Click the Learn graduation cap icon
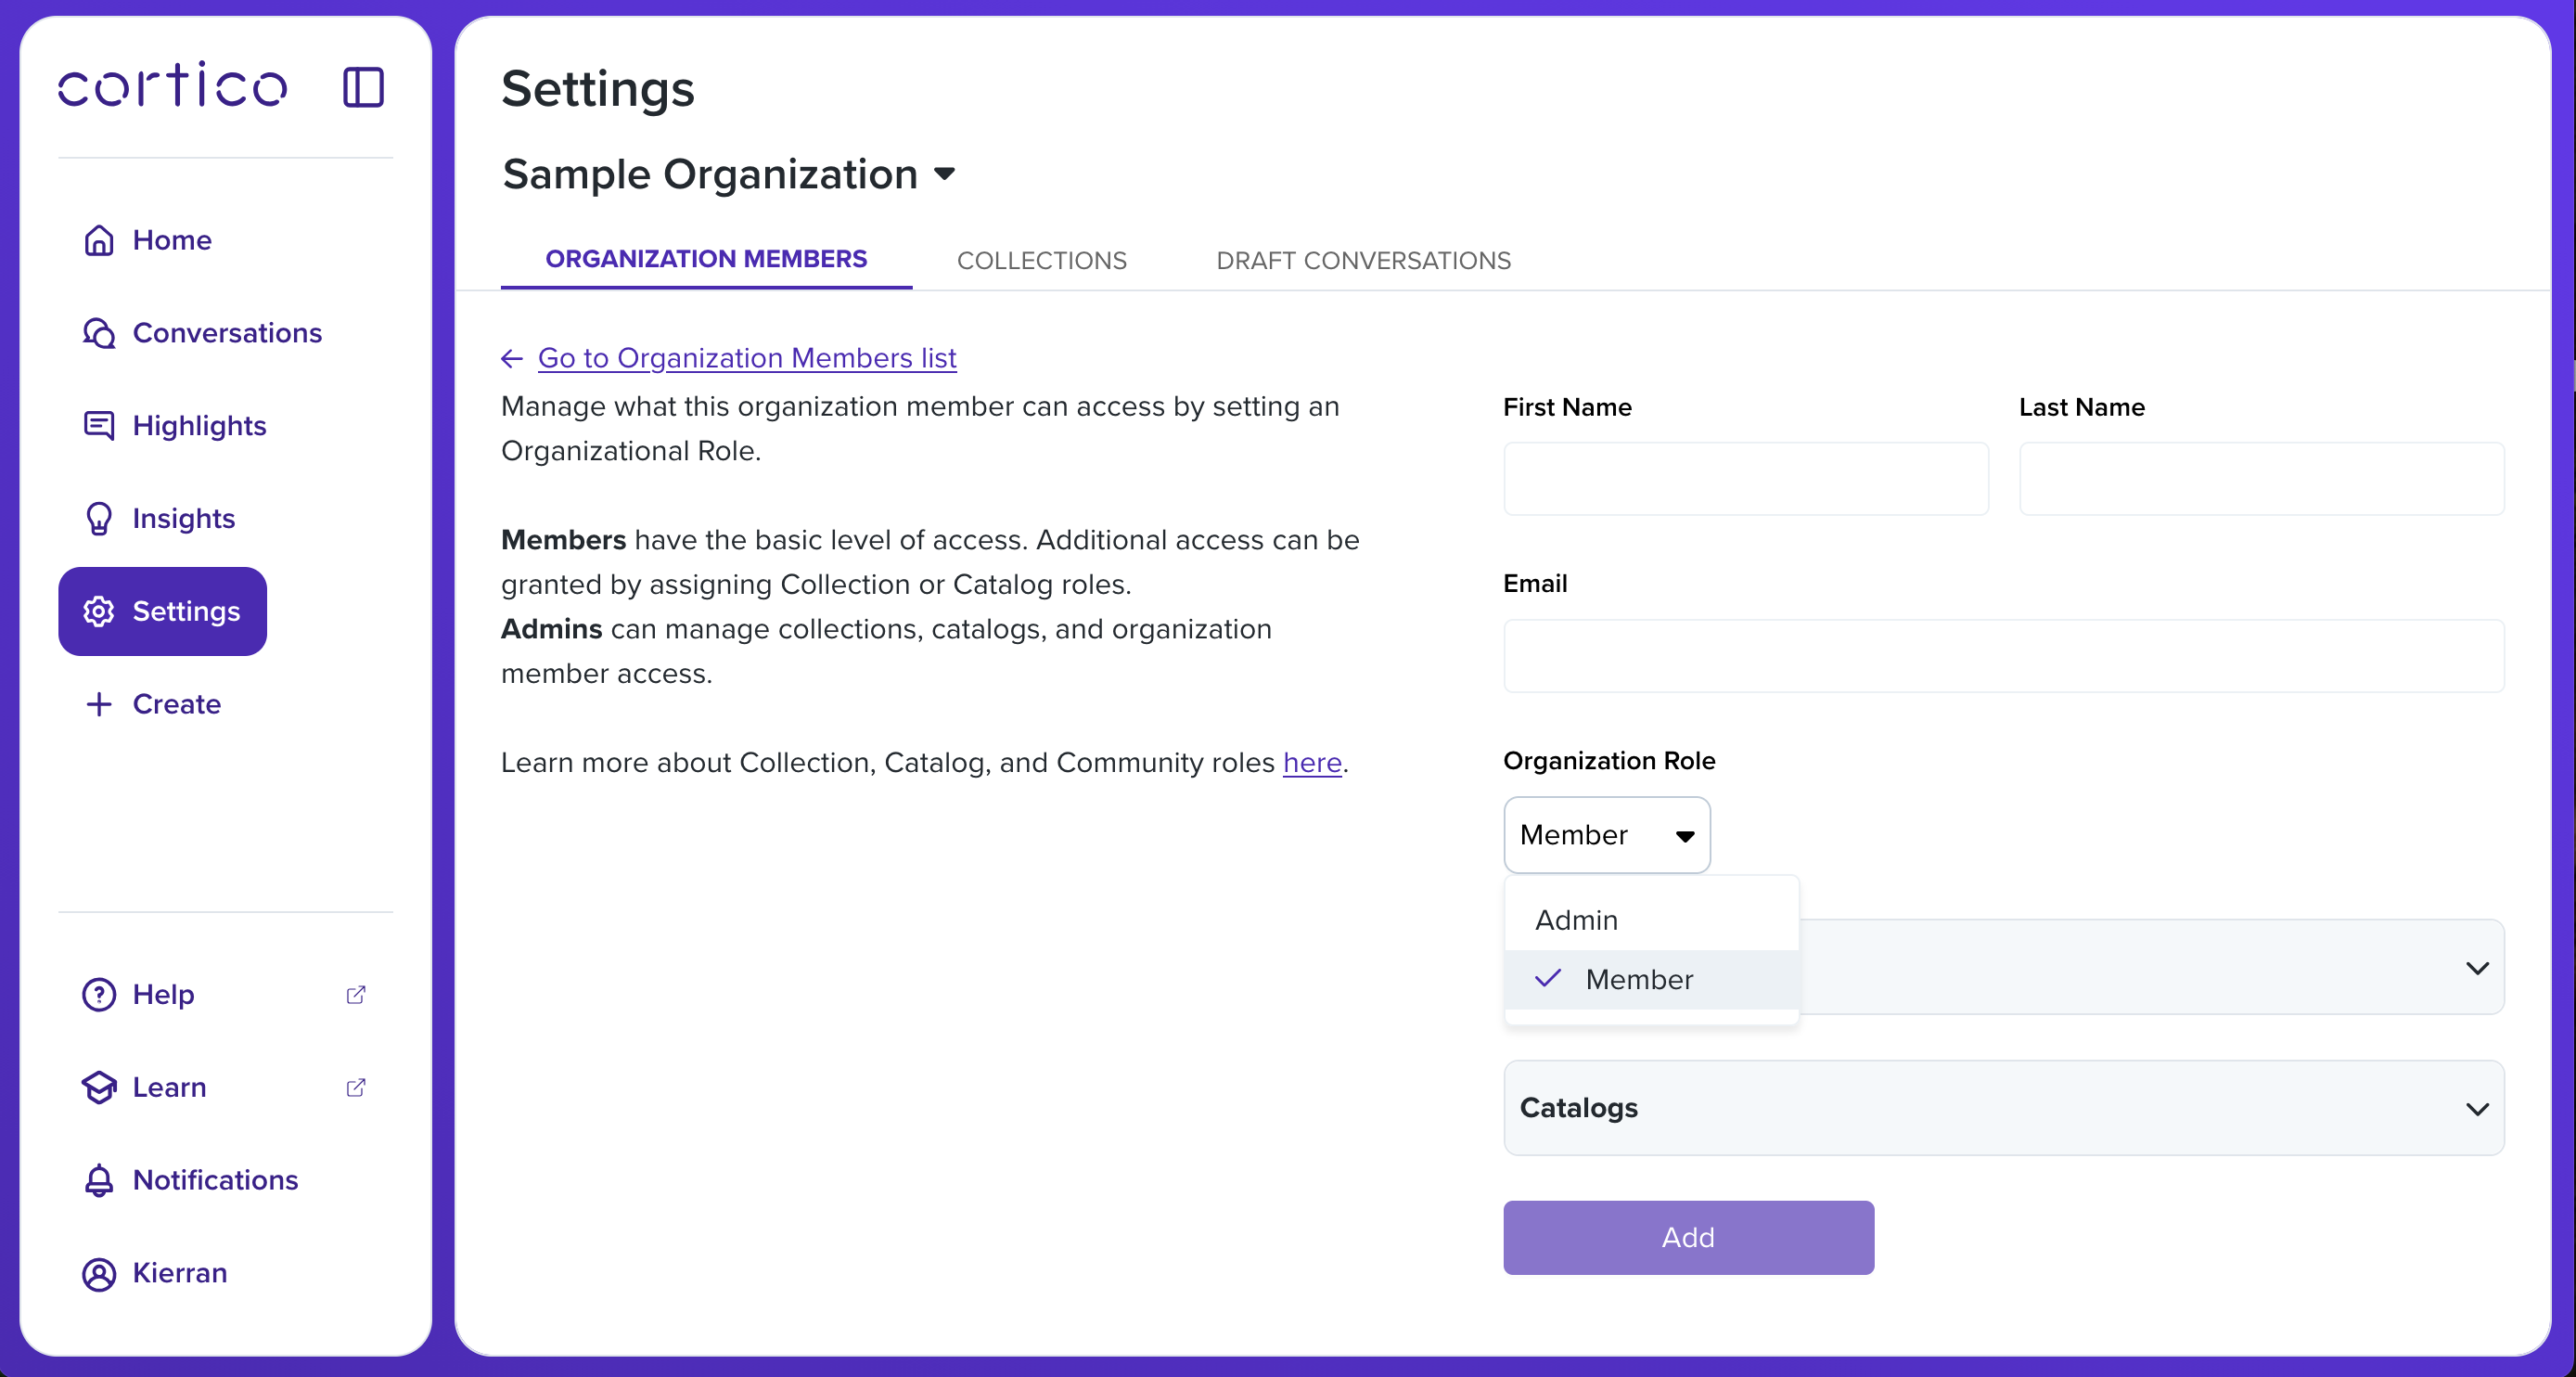The width and height of the screenshot is (2576, 1377). click(99, 1087)
